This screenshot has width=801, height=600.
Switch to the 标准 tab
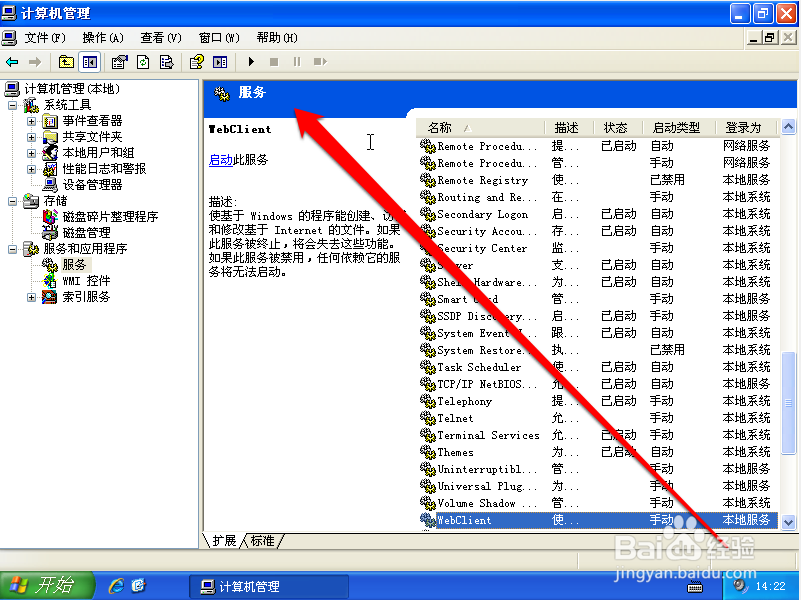click(263, 541)
